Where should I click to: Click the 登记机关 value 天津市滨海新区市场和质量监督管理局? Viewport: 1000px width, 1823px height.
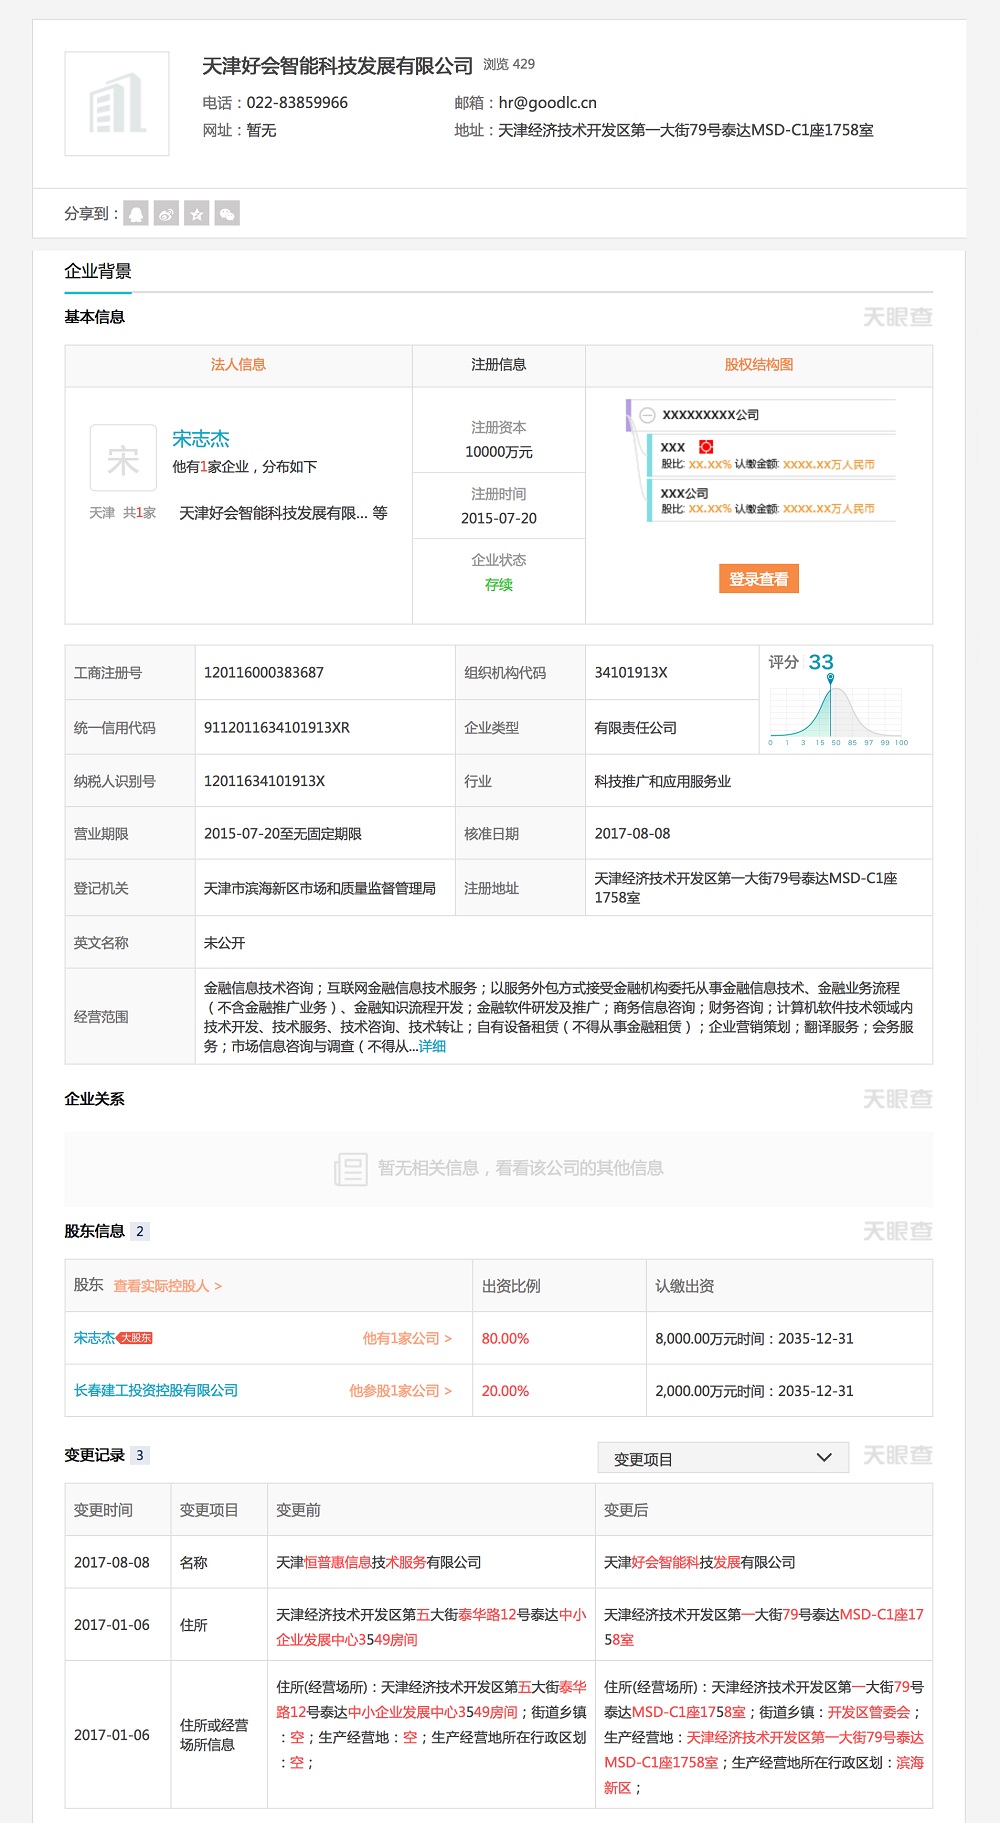coord(320,888)
